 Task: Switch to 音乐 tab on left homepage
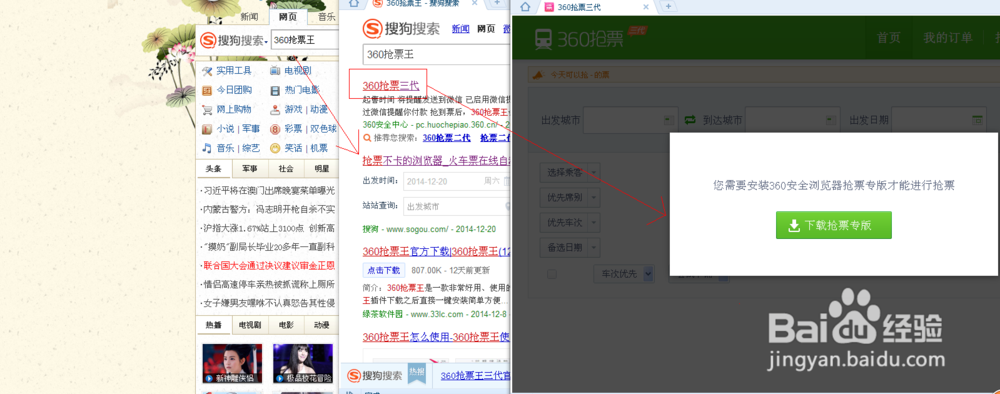tap(327, 17)
